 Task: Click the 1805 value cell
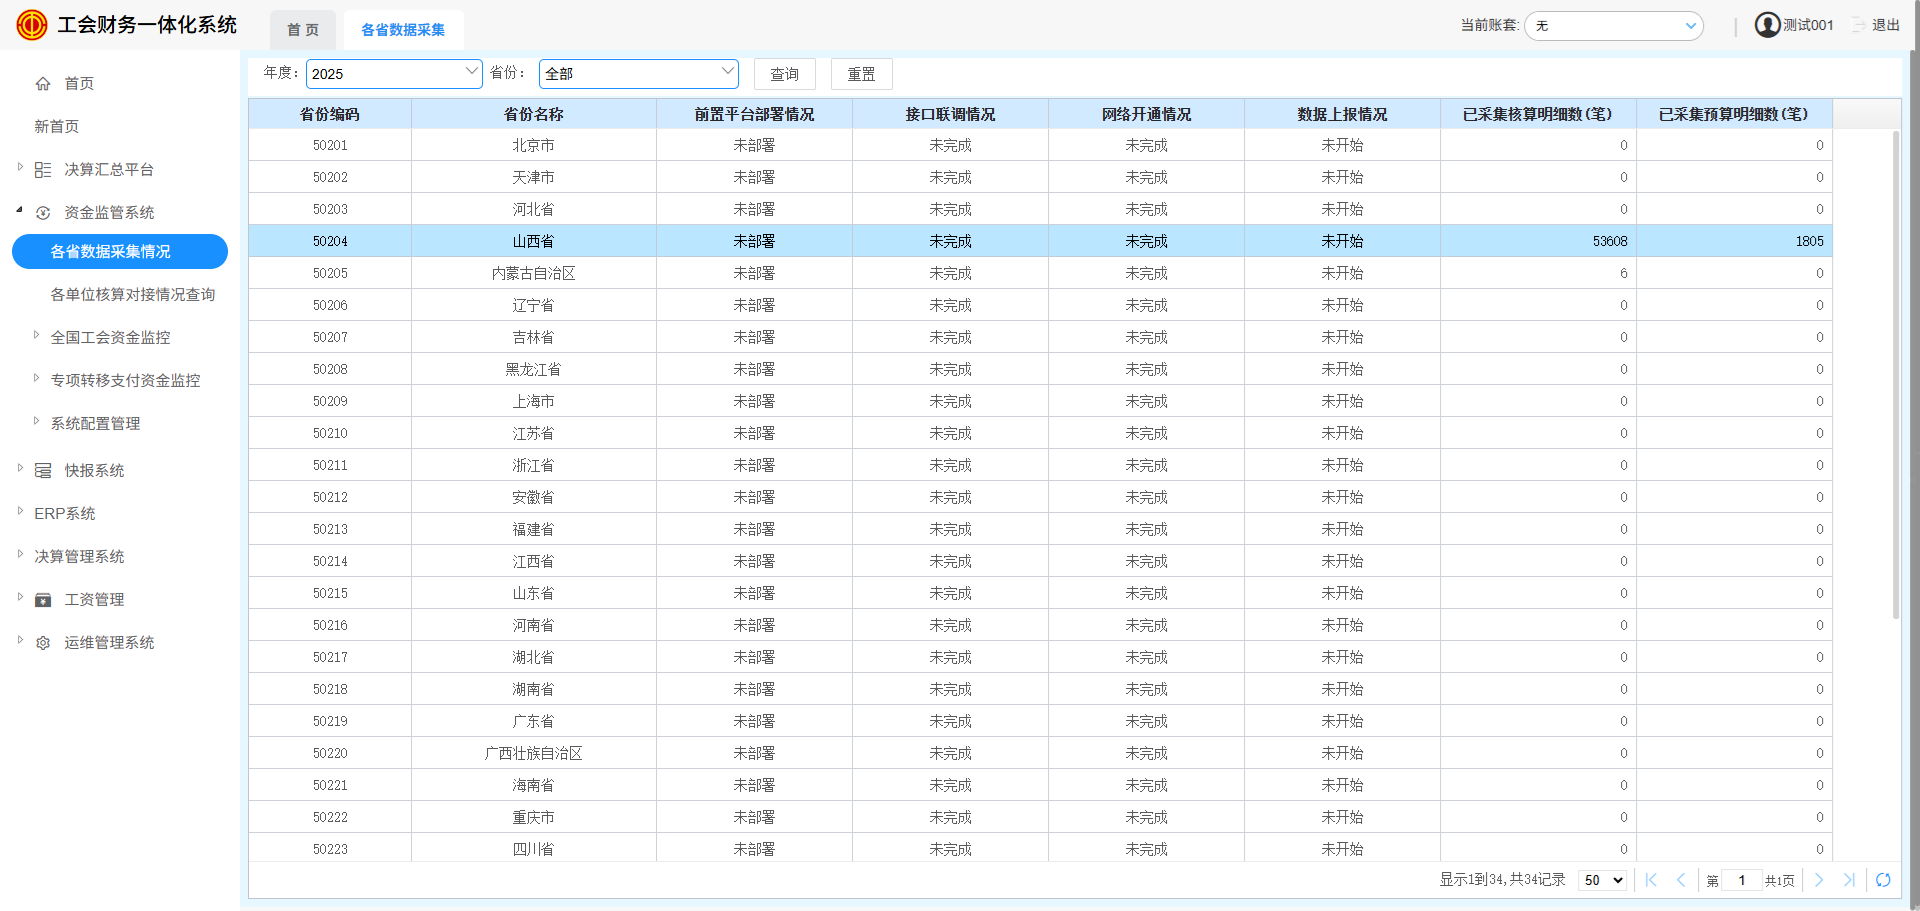[1735, 241]
